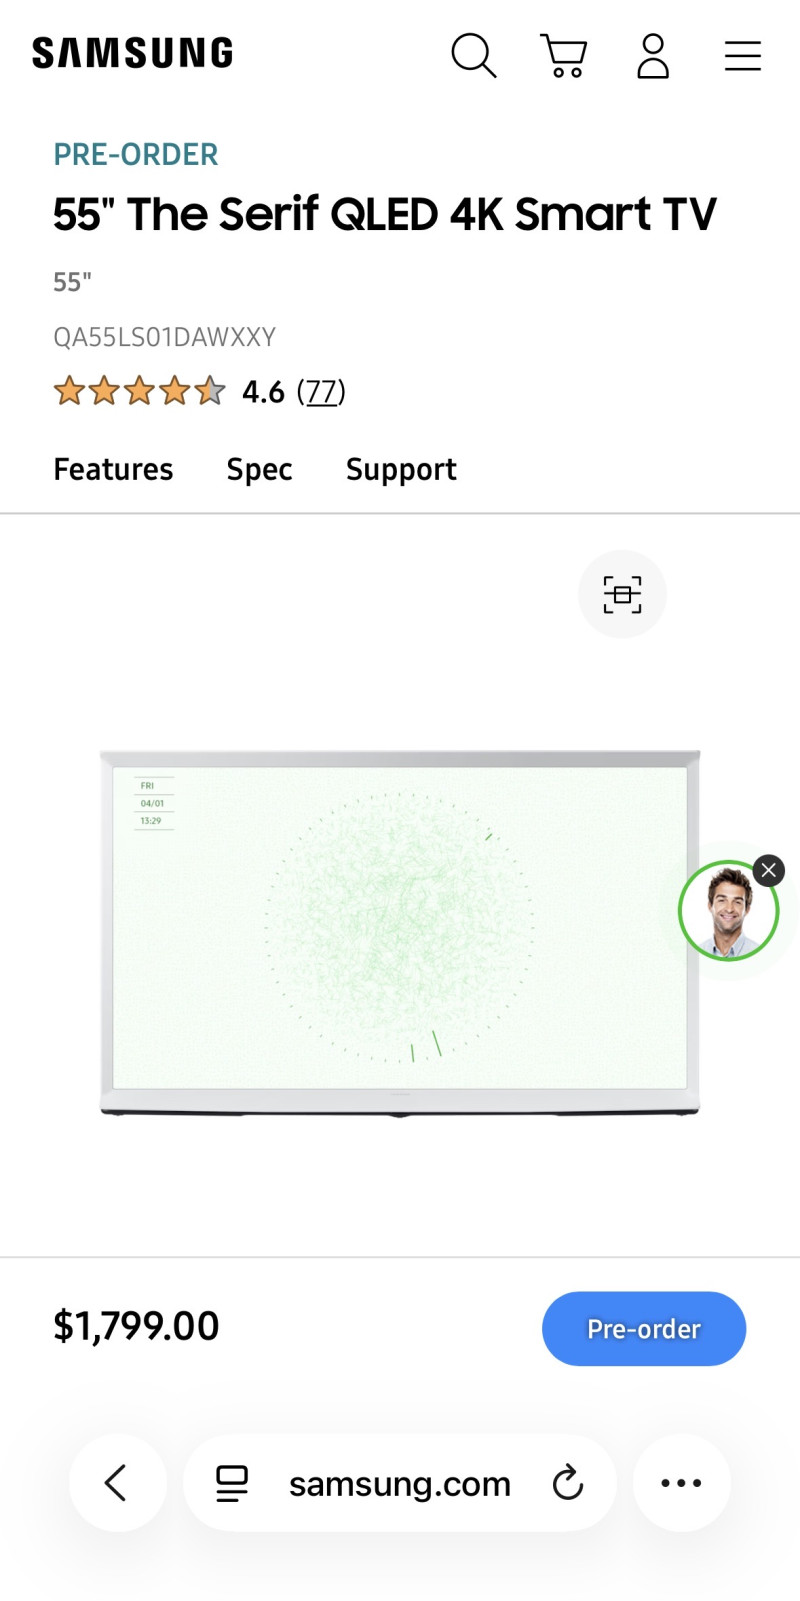Click the blue Pre-order button
Screen dimensions: 800x1601
click(x=644, y=1328)
